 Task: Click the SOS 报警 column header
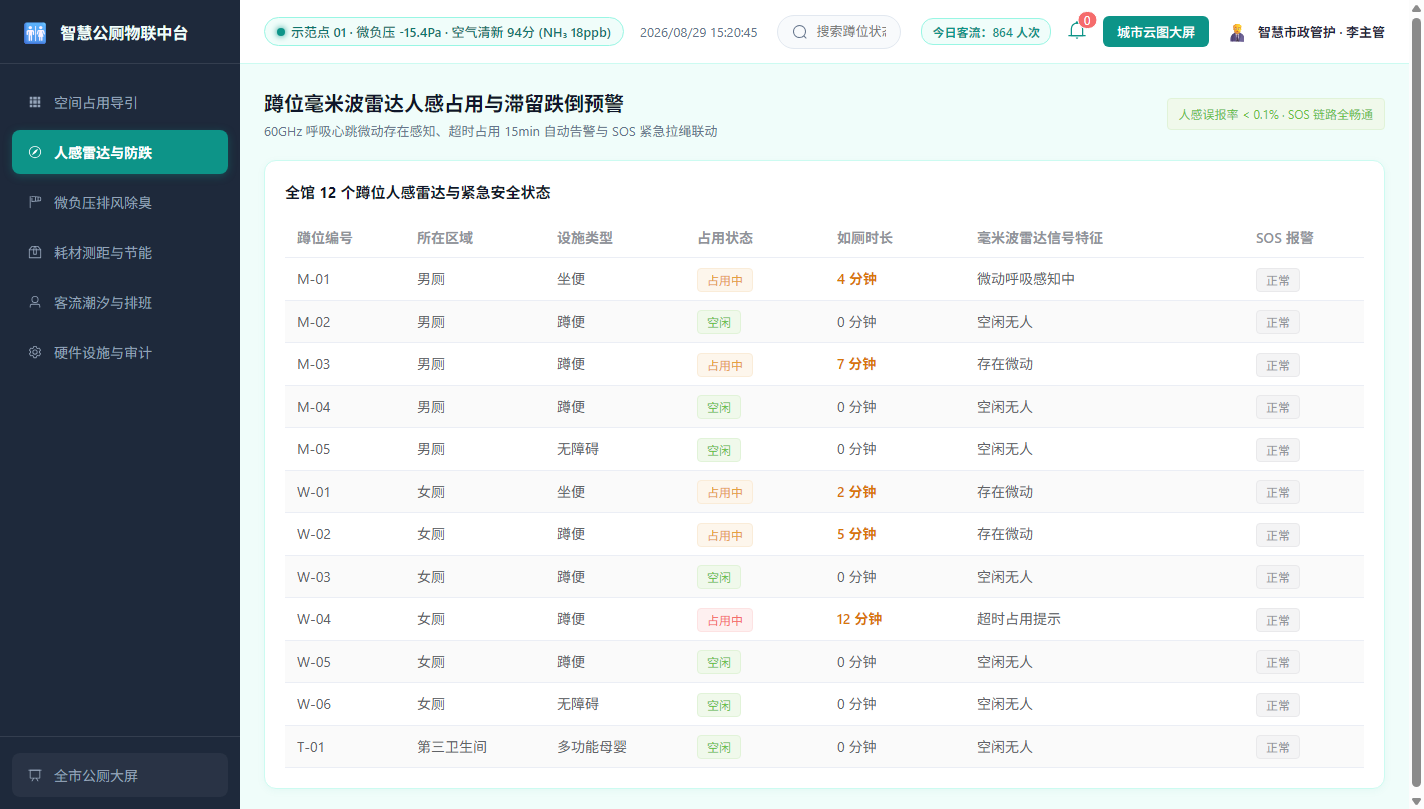[x=1284, y=238]
